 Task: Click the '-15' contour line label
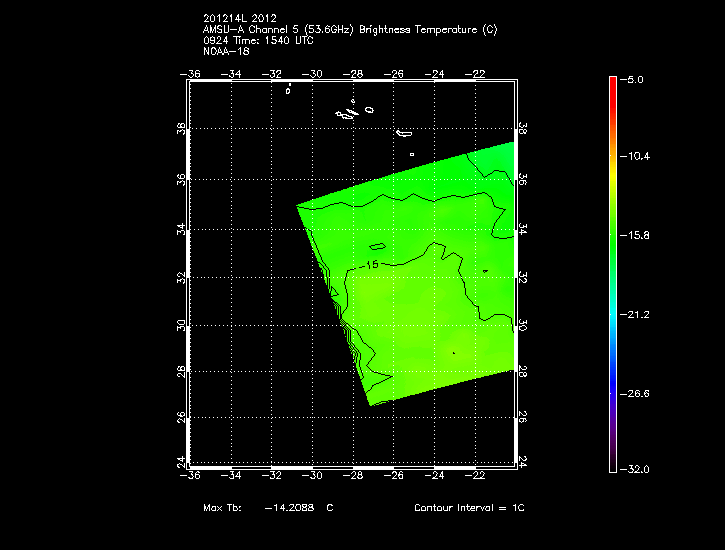[369, 264]
